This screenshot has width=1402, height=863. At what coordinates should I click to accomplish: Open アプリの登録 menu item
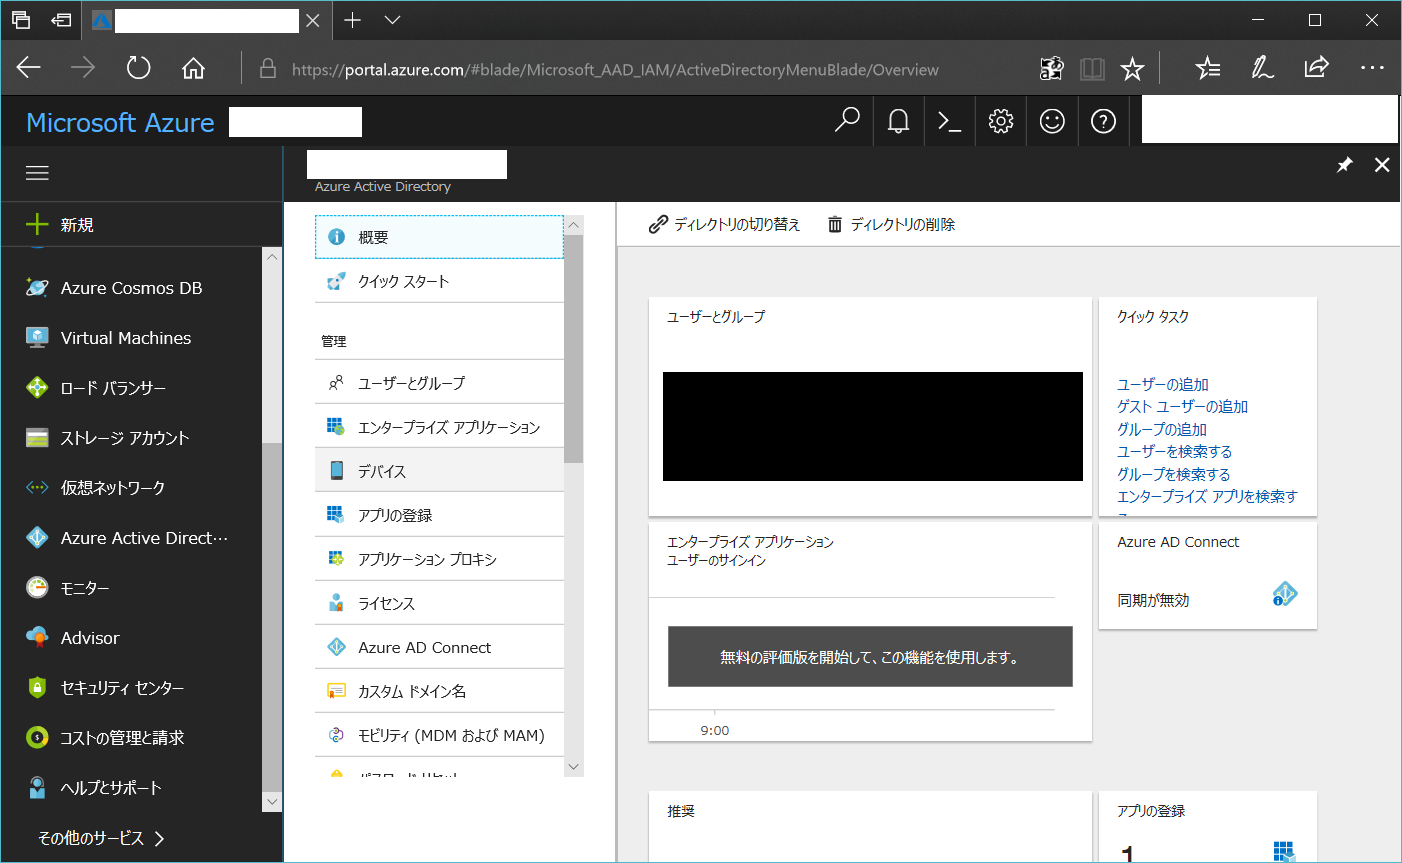pos(439,515)
